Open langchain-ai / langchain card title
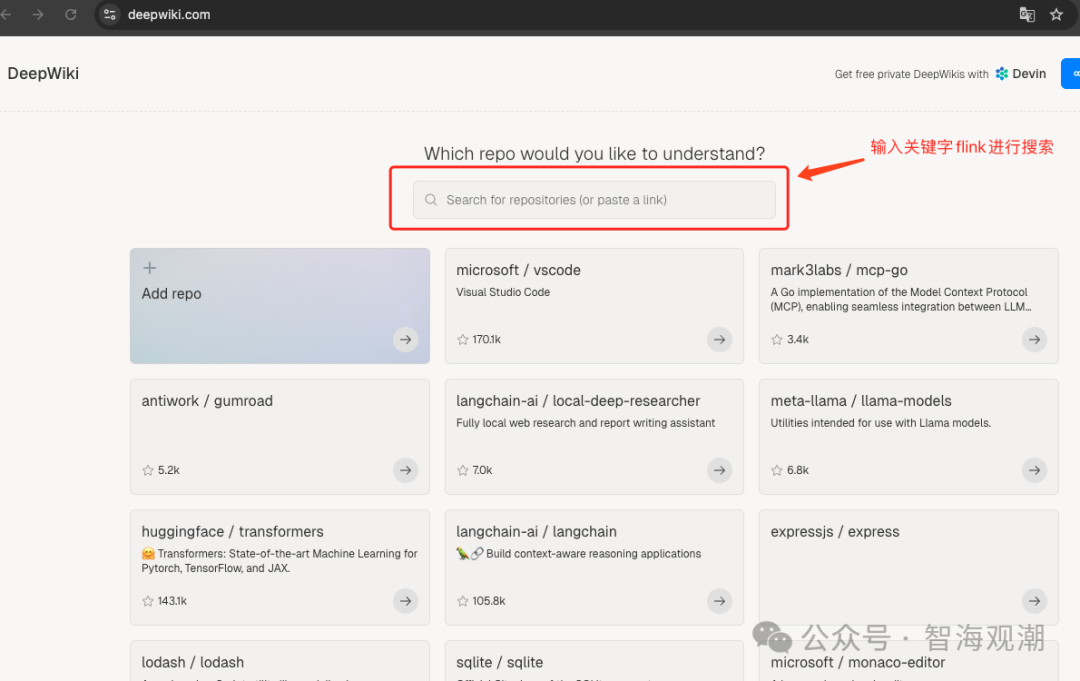The height and width of the screenshot is (681, 1080). 537,532
